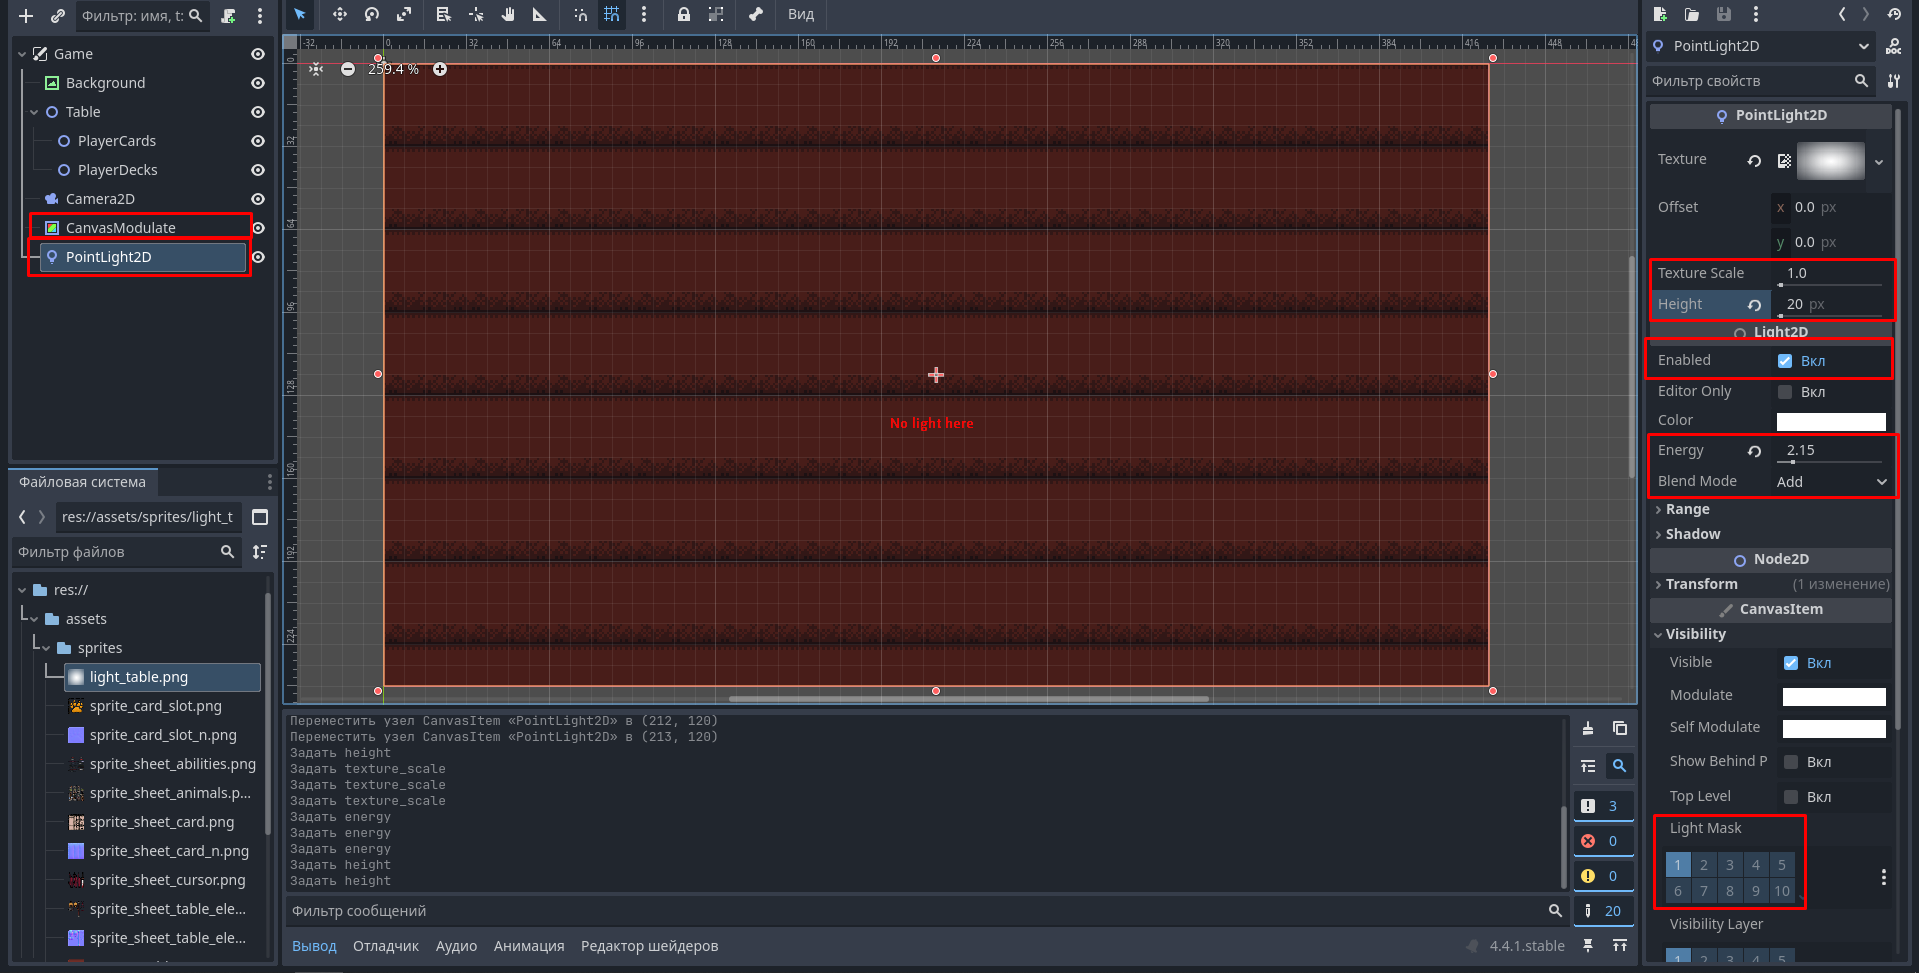Image resolution: width=1919 pixels, height=973 pixels.
Task: Open the Blend Mode Add dropdown
Action: (x=1831, y=482)
